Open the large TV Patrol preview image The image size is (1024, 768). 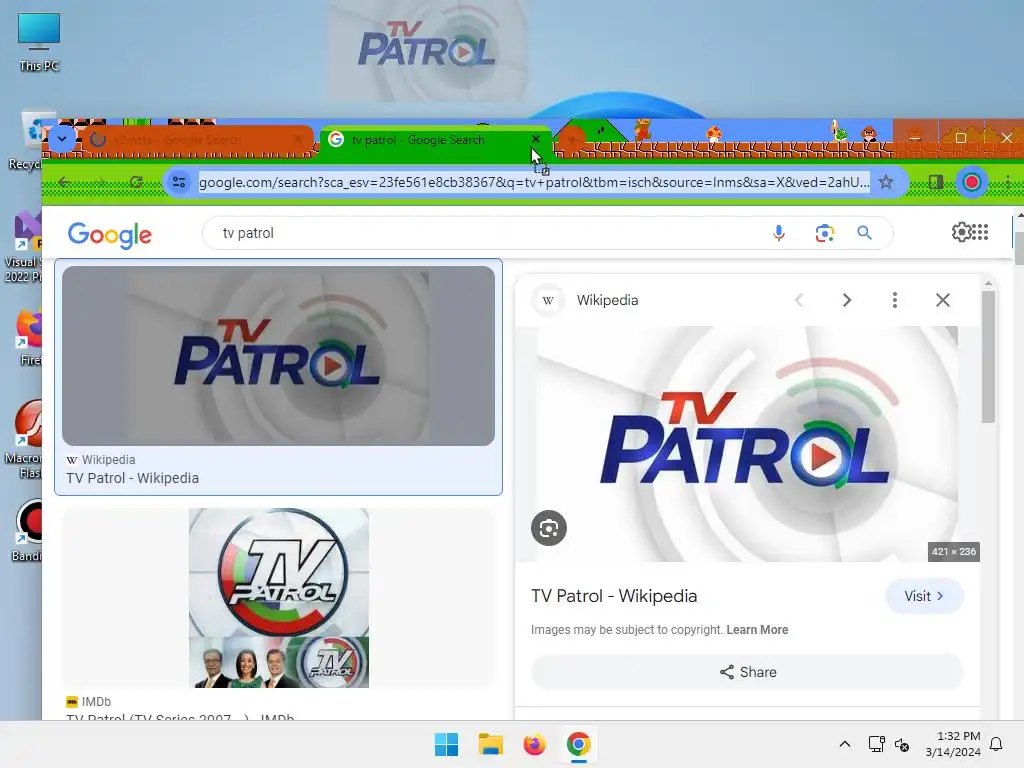(747, 444)
